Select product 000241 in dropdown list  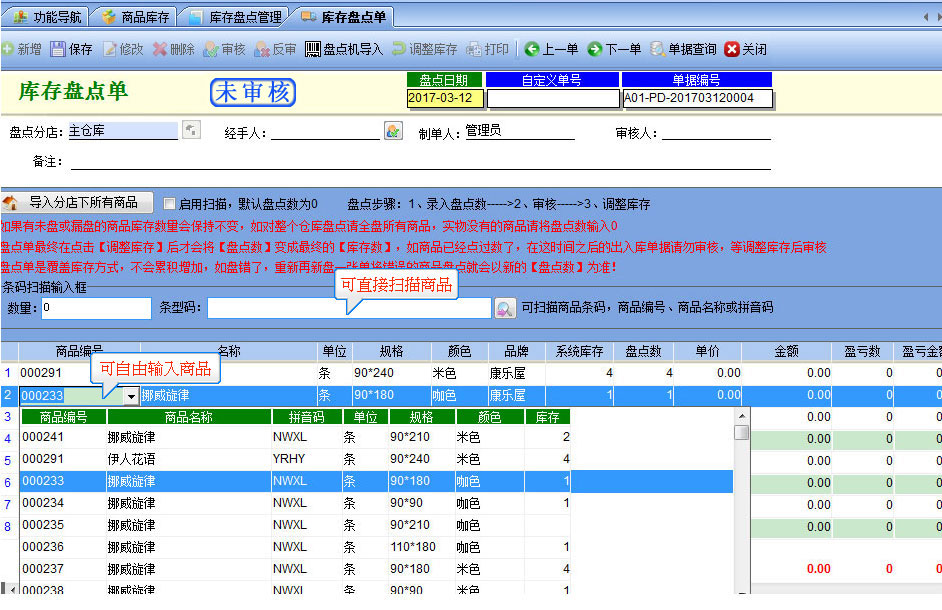[43, 437]
